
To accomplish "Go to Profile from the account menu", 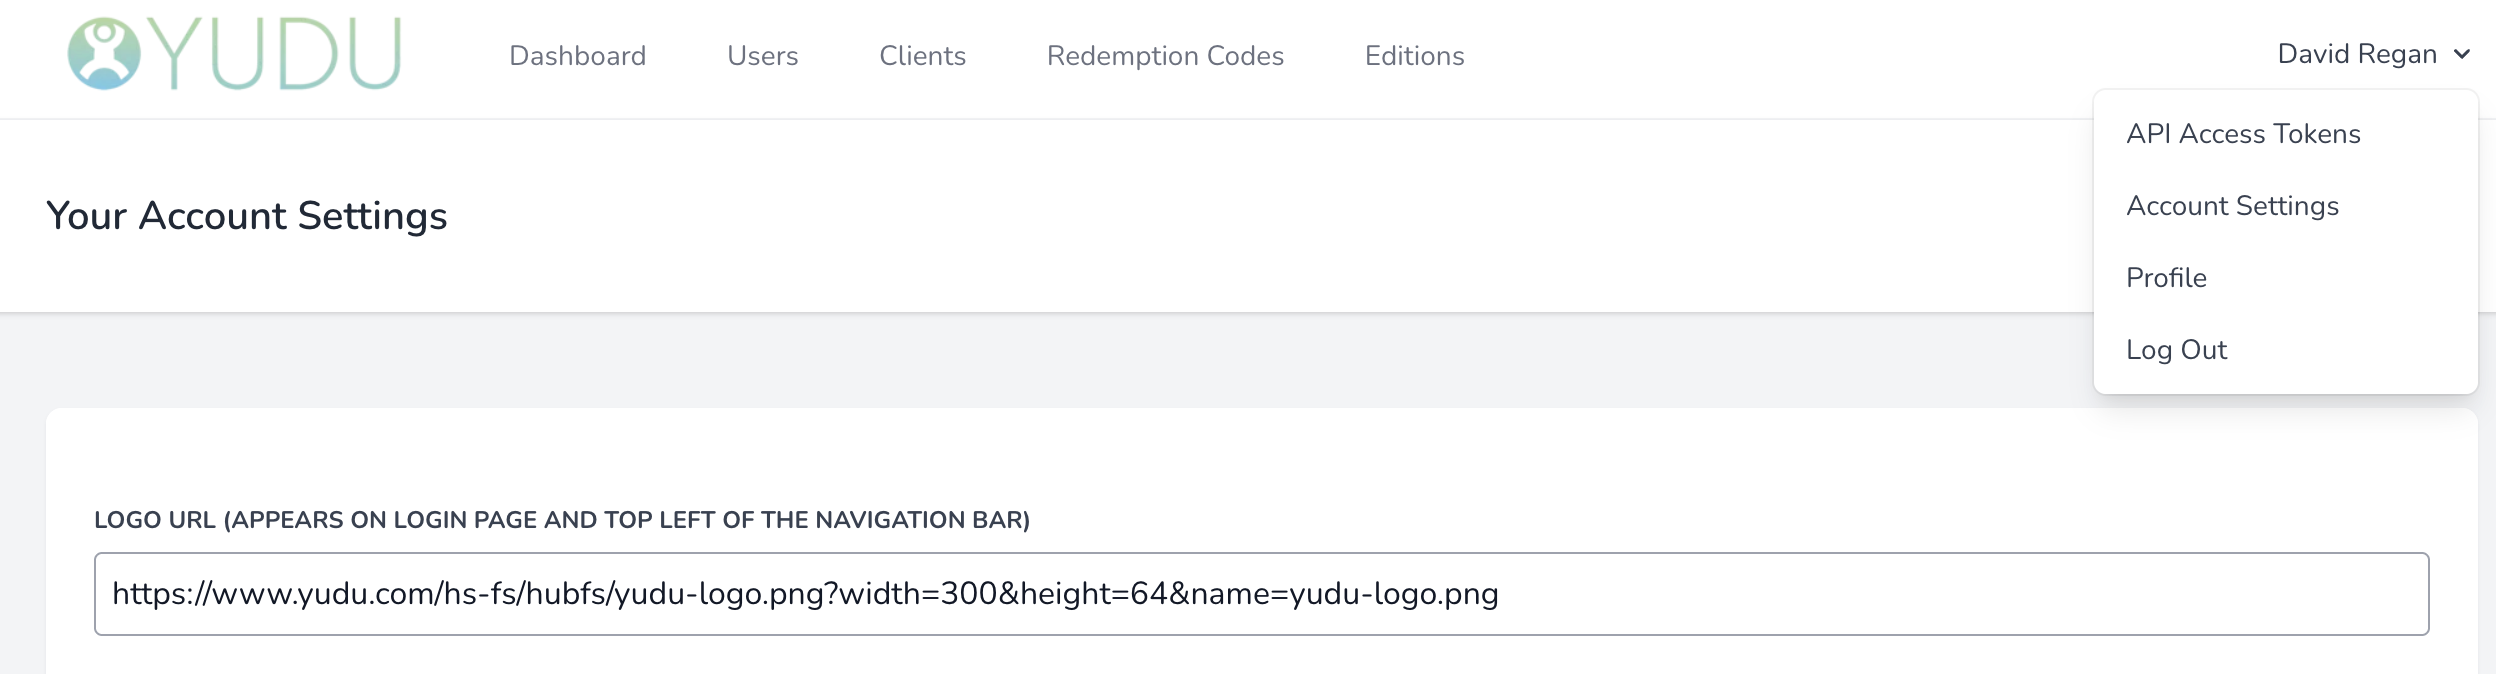I will pyautogui.click(x=2166, y=277).
